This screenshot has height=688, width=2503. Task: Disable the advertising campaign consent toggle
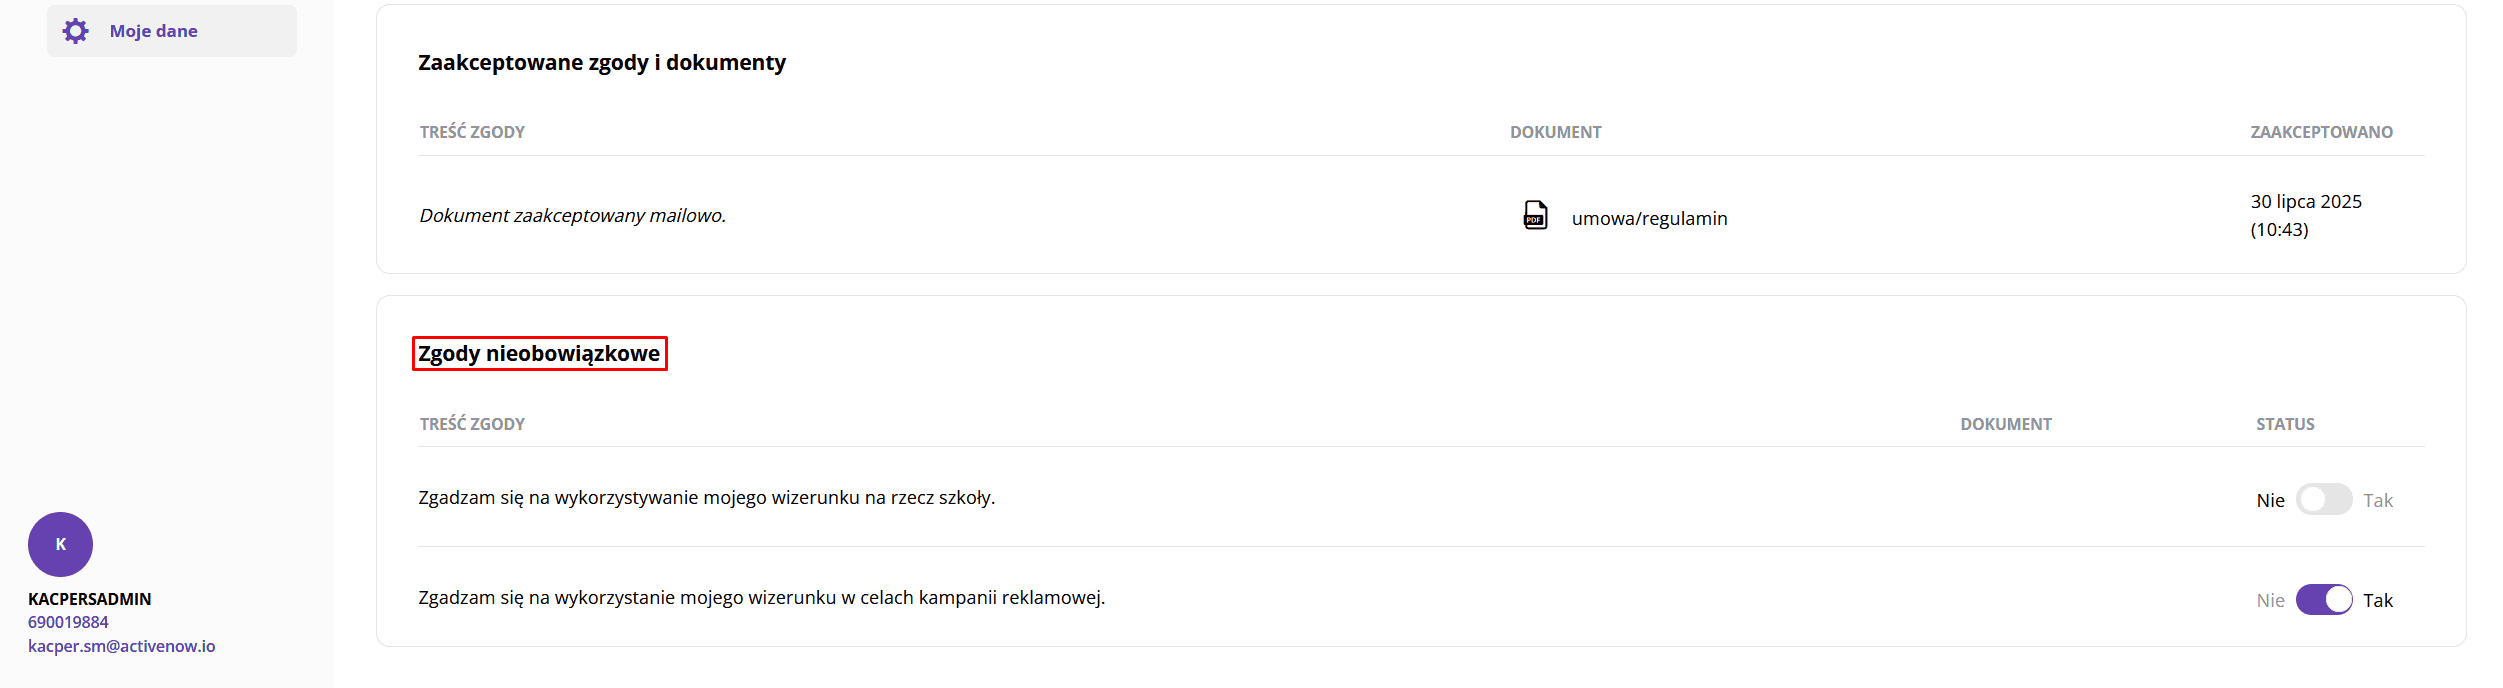pos(2324,599)
